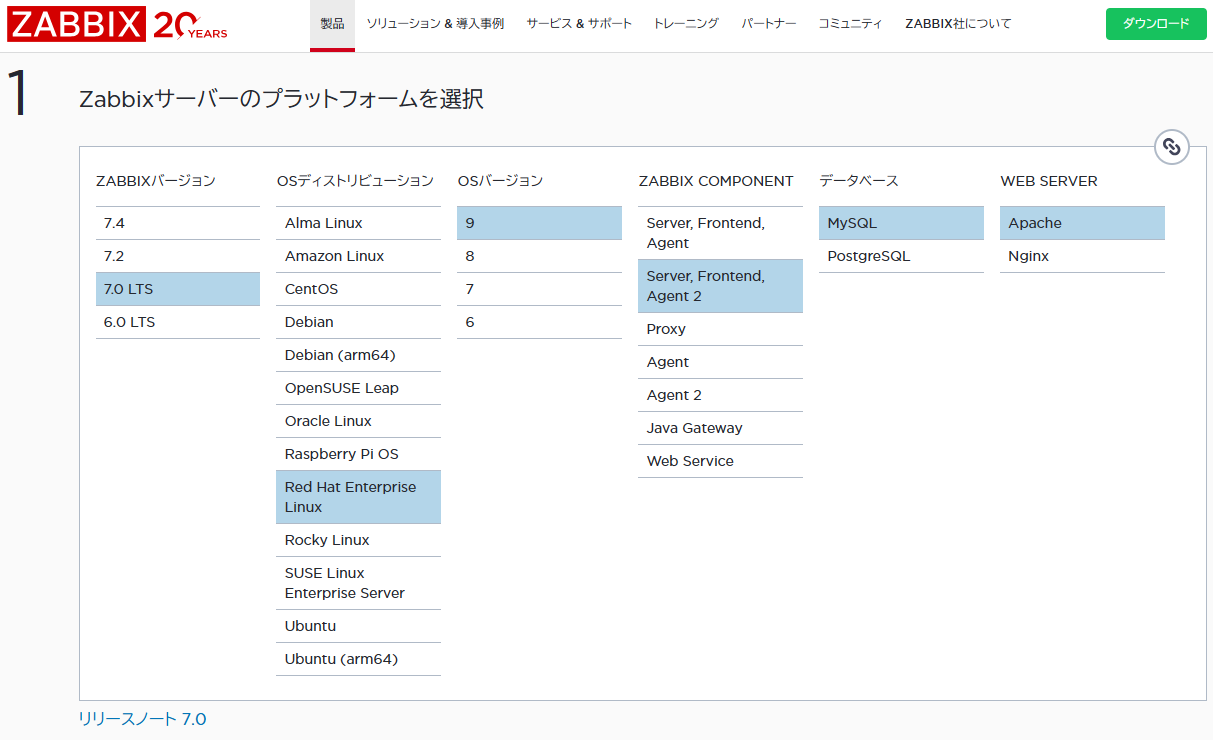Viewport: 1213px width, 740px height.
Task: Select OS version 9
Action: pyautogui.click(x=540, y=223)
